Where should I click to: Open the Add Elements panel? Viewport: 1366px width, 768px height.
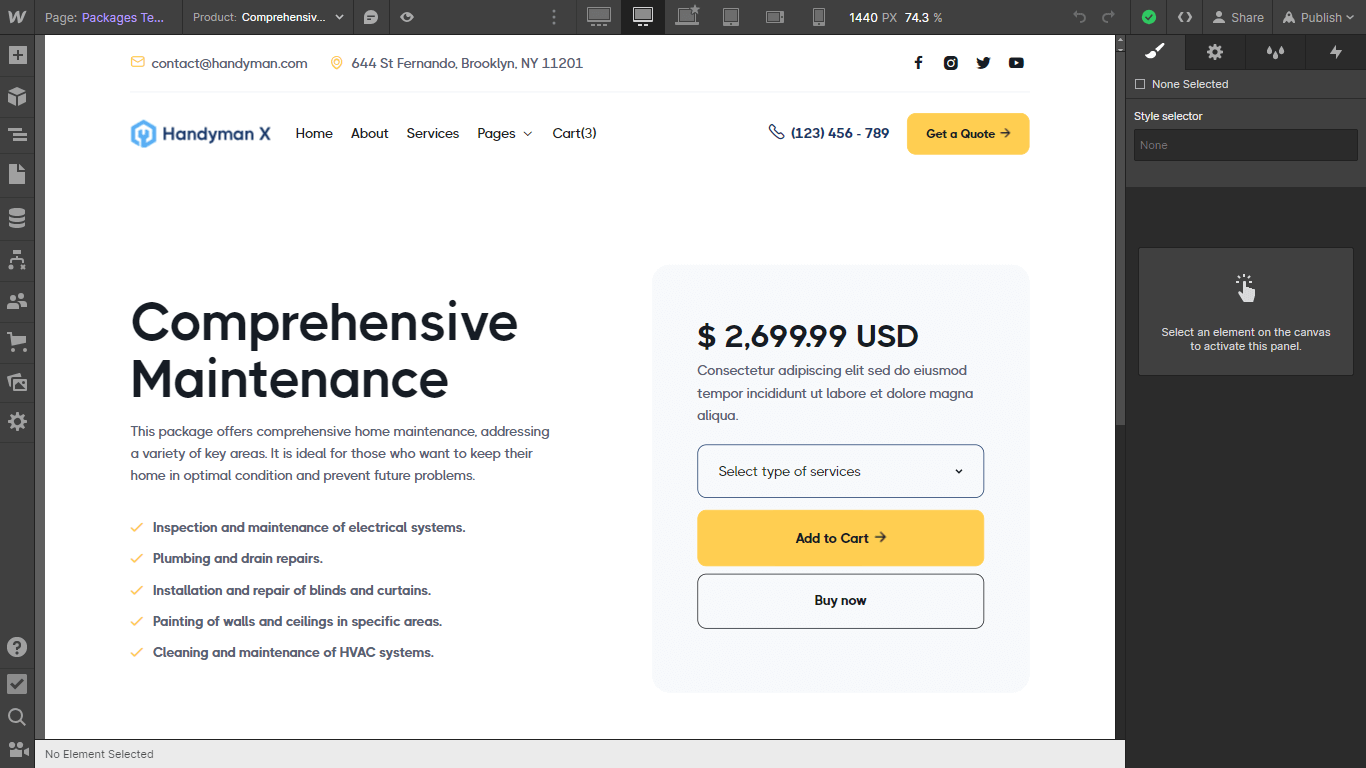pos(17,55)
